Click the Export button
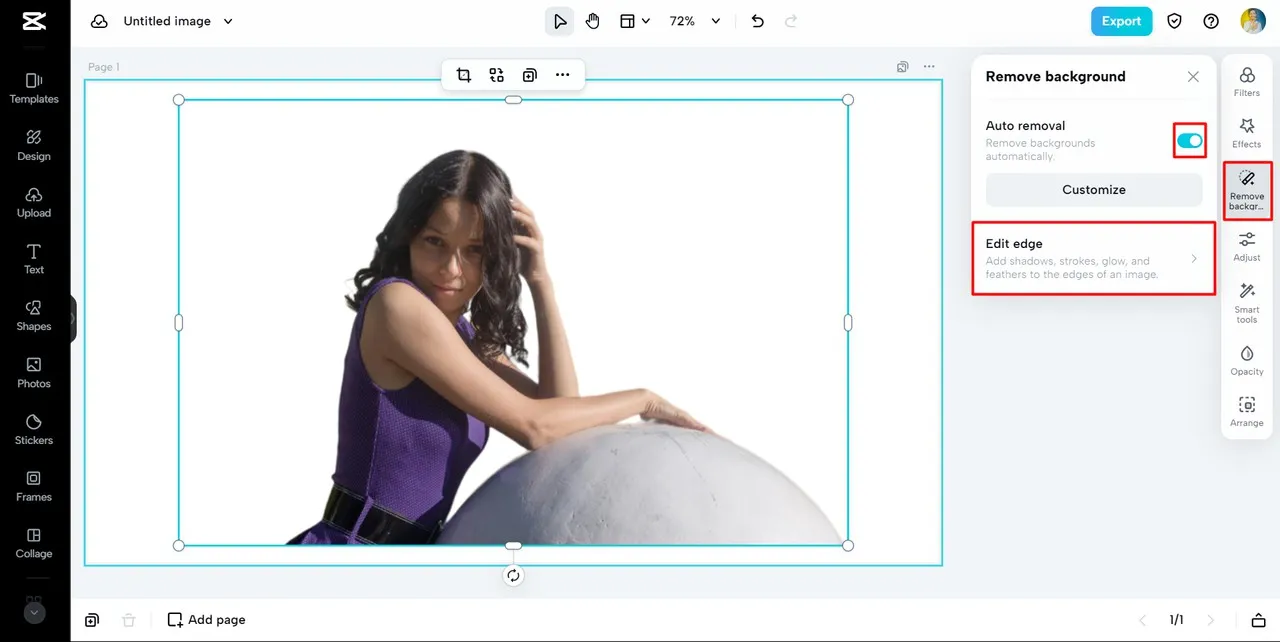The width and height of the screenshot is (1280, 642). [1121, 20]
